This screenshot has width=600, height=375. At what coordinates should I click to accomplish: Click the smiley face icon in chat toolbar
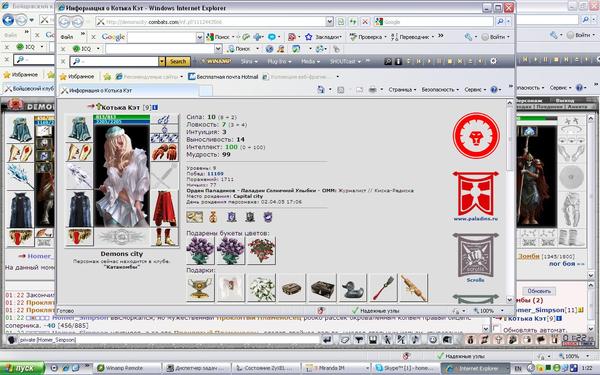click(433, 339)
